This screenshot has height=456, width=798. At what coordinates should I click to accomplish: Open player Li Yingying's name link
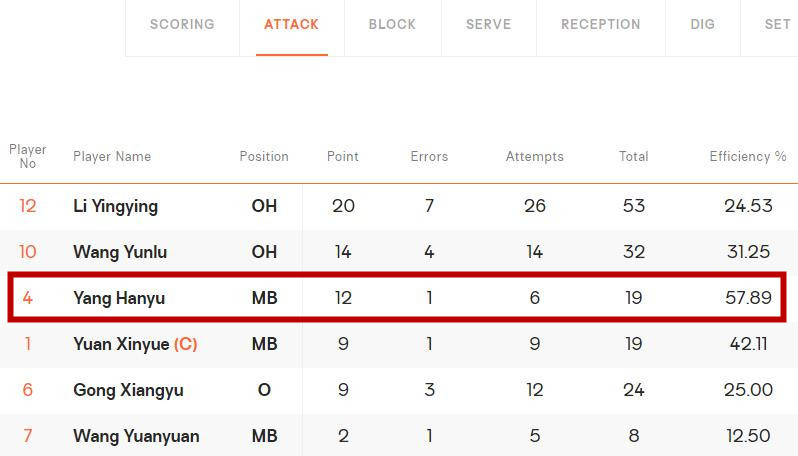tap(116, 206)
